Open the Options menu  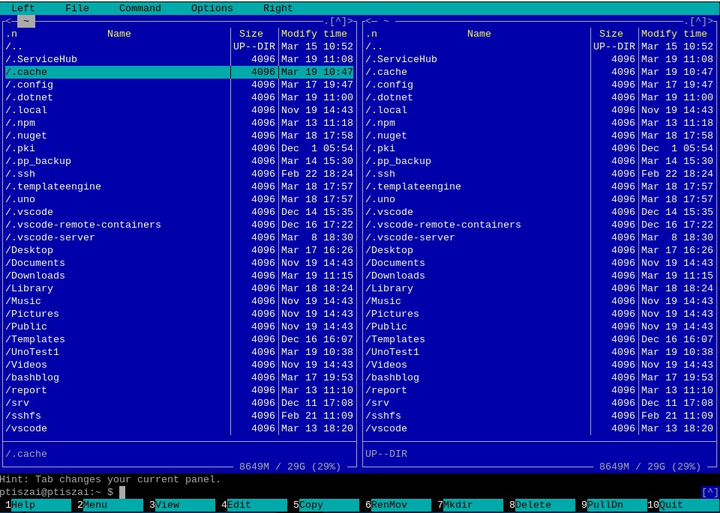(x=212, y=8)
